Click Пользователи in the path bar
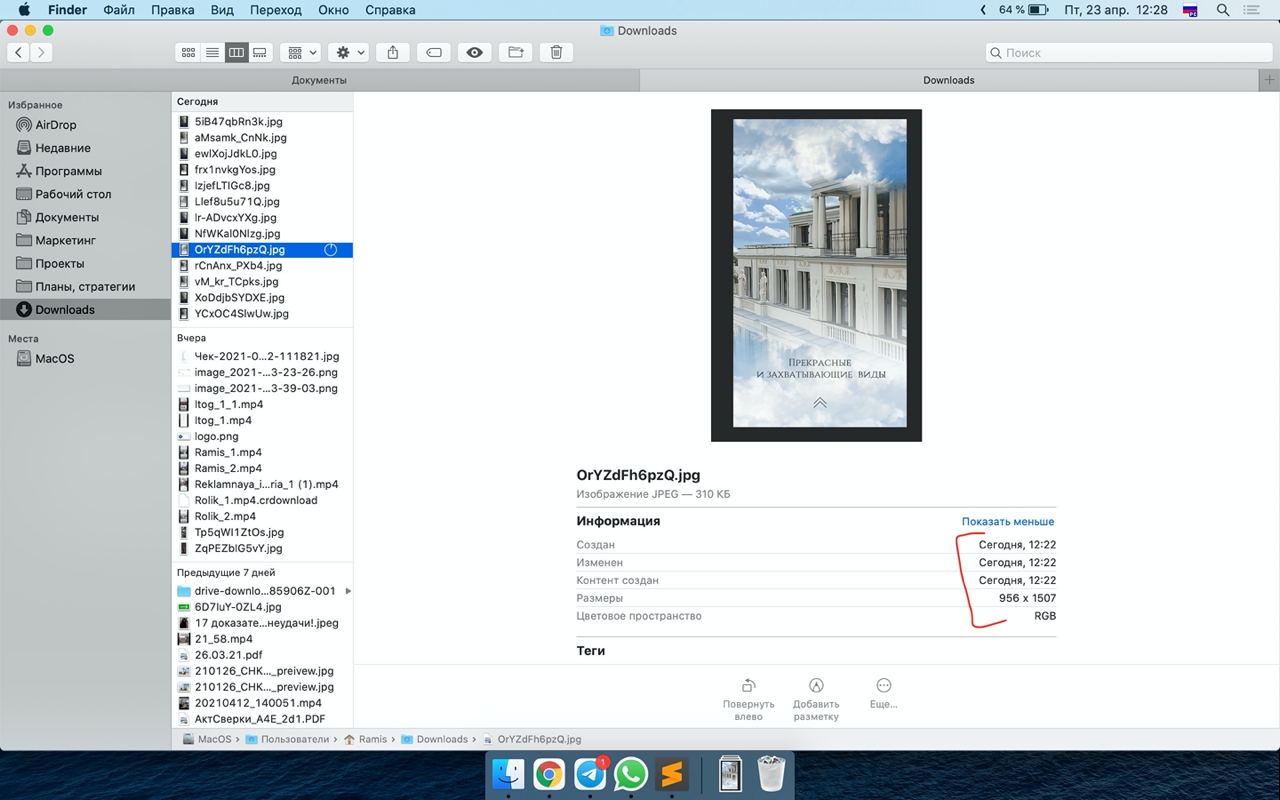This screenshot has width=1280, height=800. click(287, 740)
